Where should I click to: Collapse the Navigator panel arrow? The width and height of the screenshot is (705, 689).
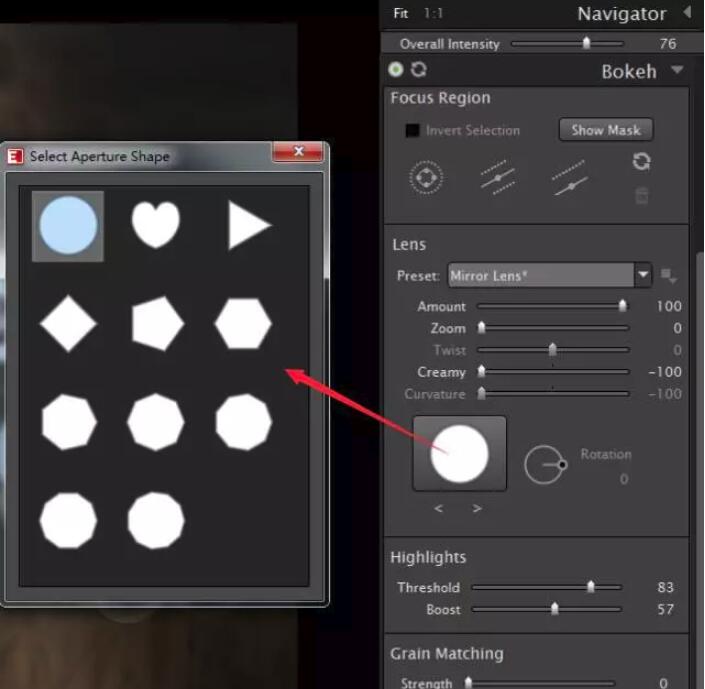pyautogui.click(x=687, y=12)
